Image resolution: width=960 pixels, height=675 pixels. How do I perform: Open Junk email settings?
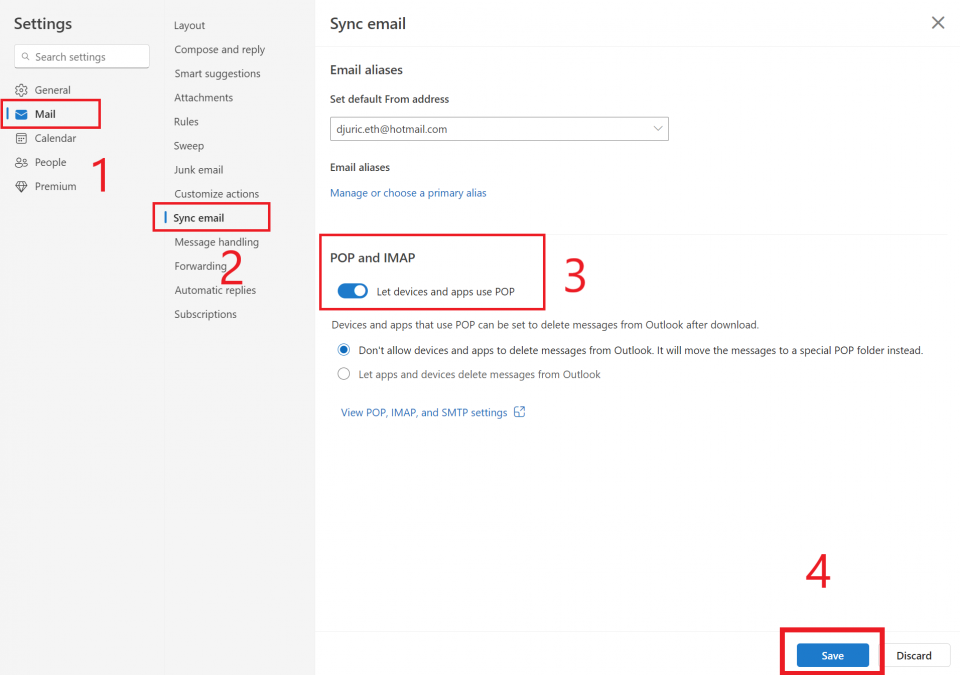tap(198, 169)
